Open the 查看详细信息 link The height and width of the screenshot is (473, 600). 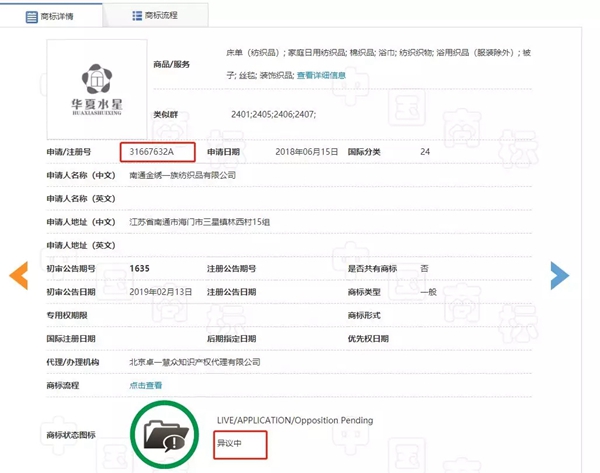click(318, 75)
